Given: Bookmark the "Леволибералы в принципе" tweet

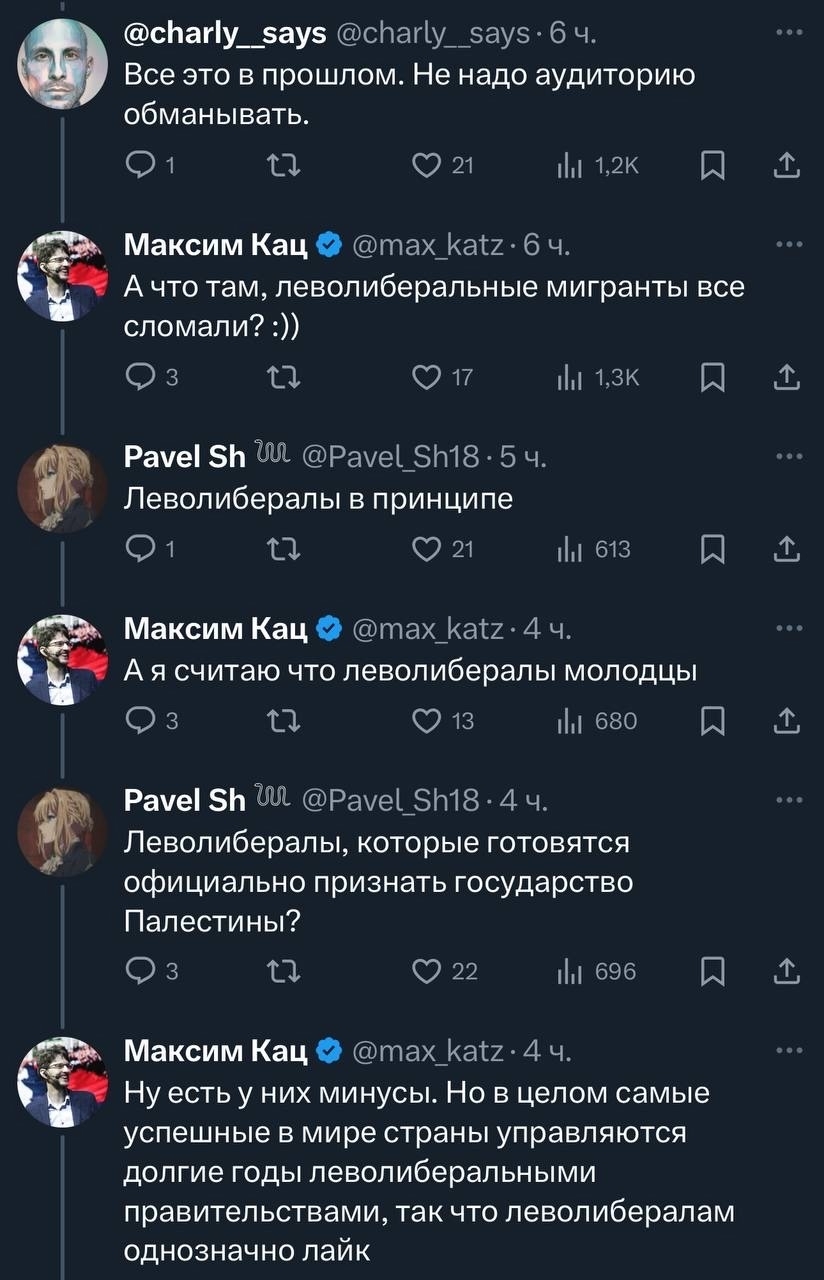Looking at the screenshot, I should (x=711, y=548).
